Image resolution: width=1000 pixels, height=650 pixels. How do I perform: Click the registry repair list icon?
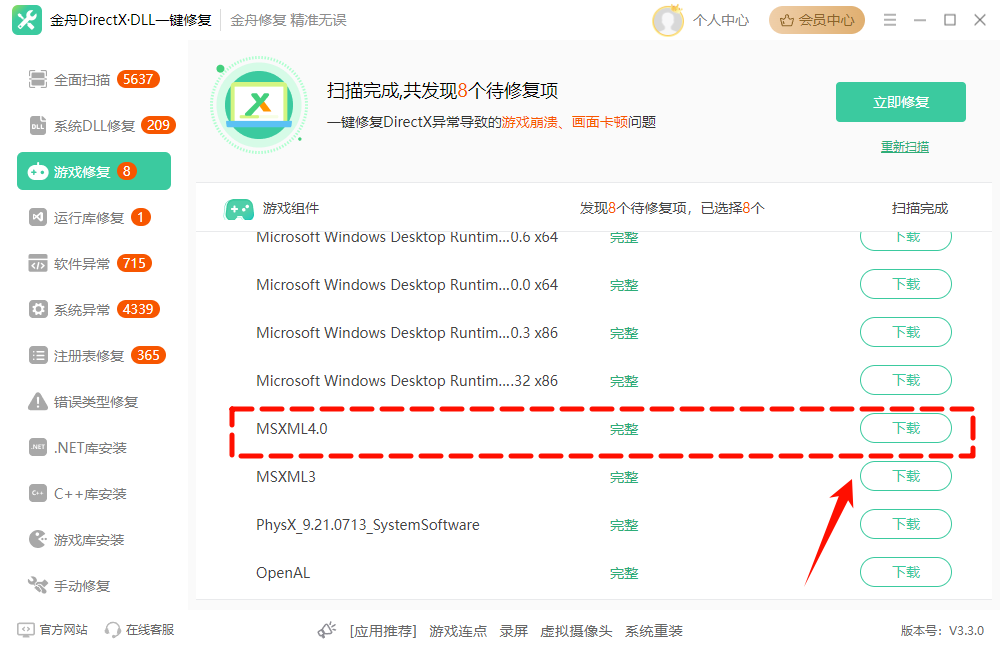[38, 355]
